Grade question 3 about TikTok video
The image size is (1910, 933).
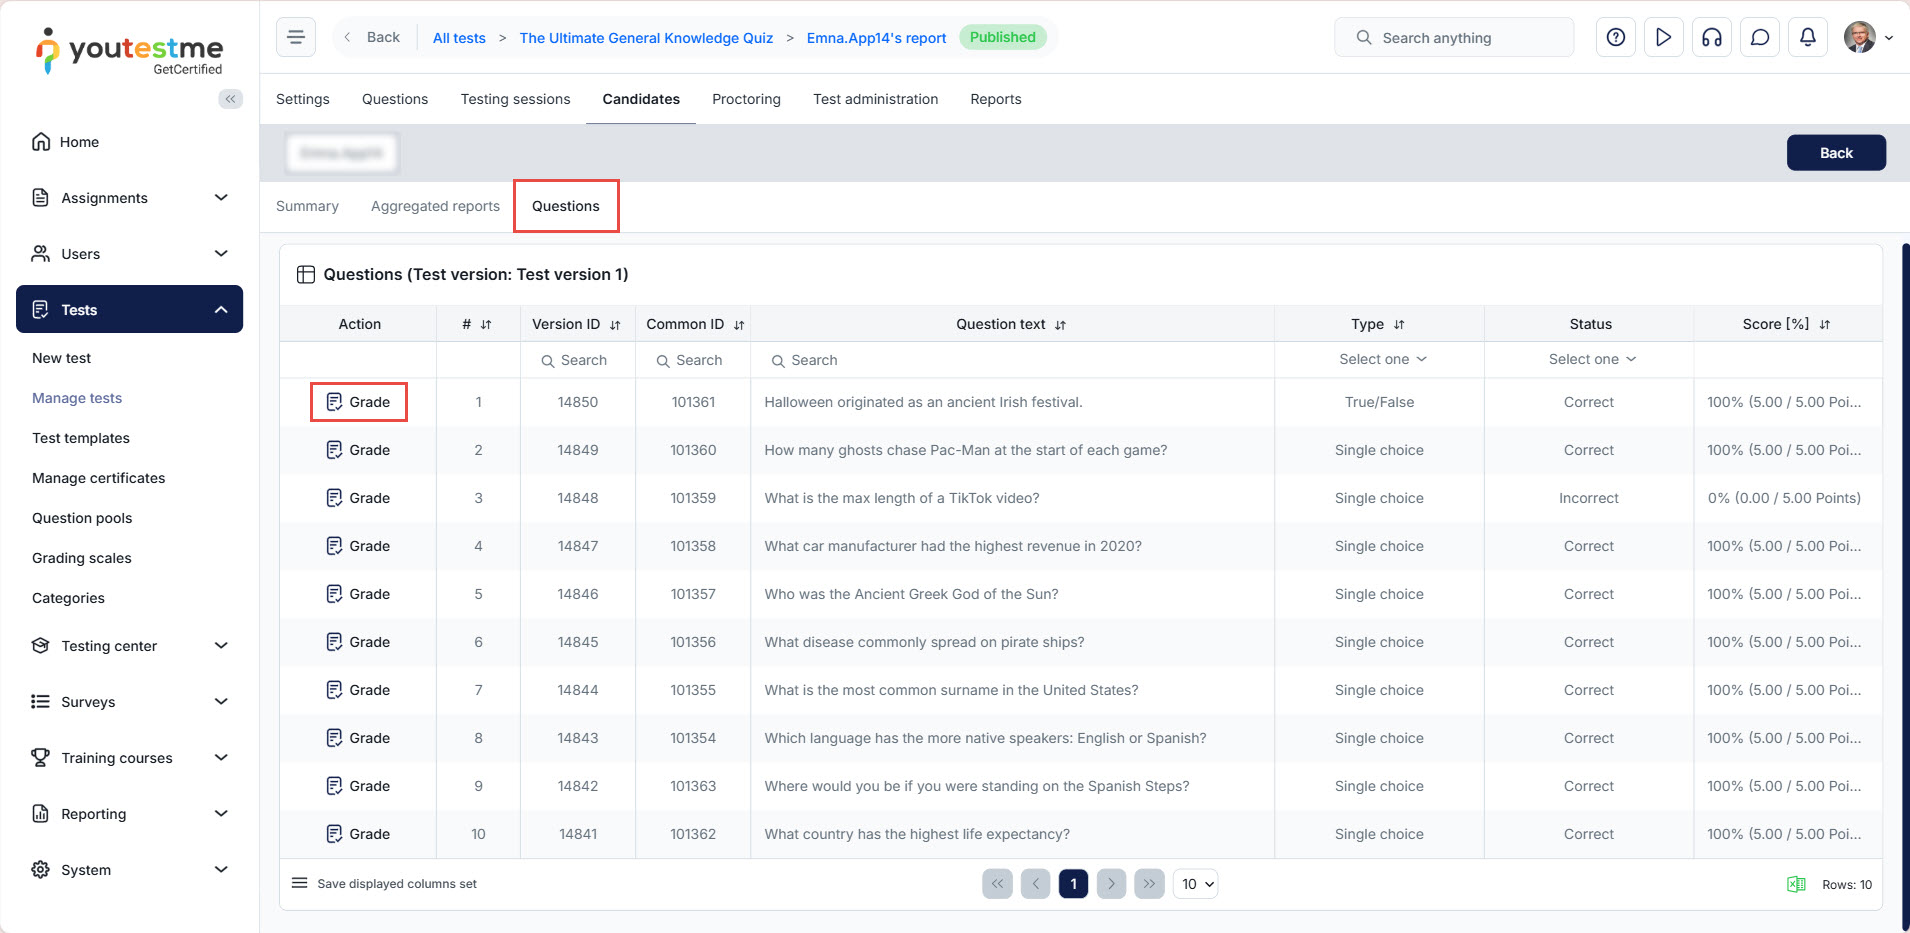point(359,498)
